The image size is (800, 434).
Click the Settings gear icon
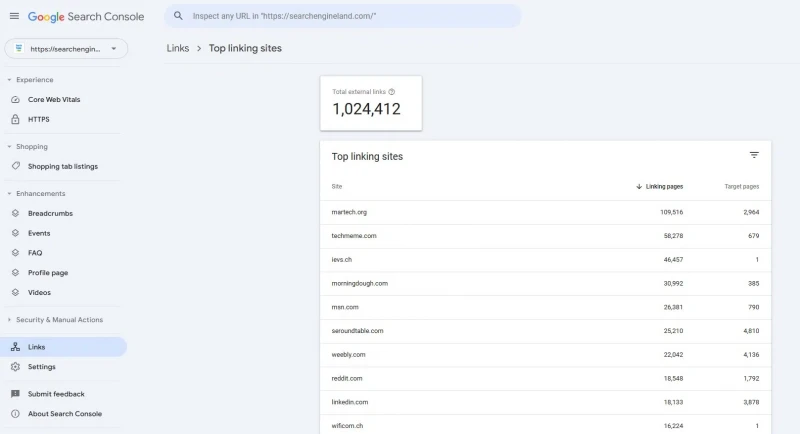pos(15,367)
